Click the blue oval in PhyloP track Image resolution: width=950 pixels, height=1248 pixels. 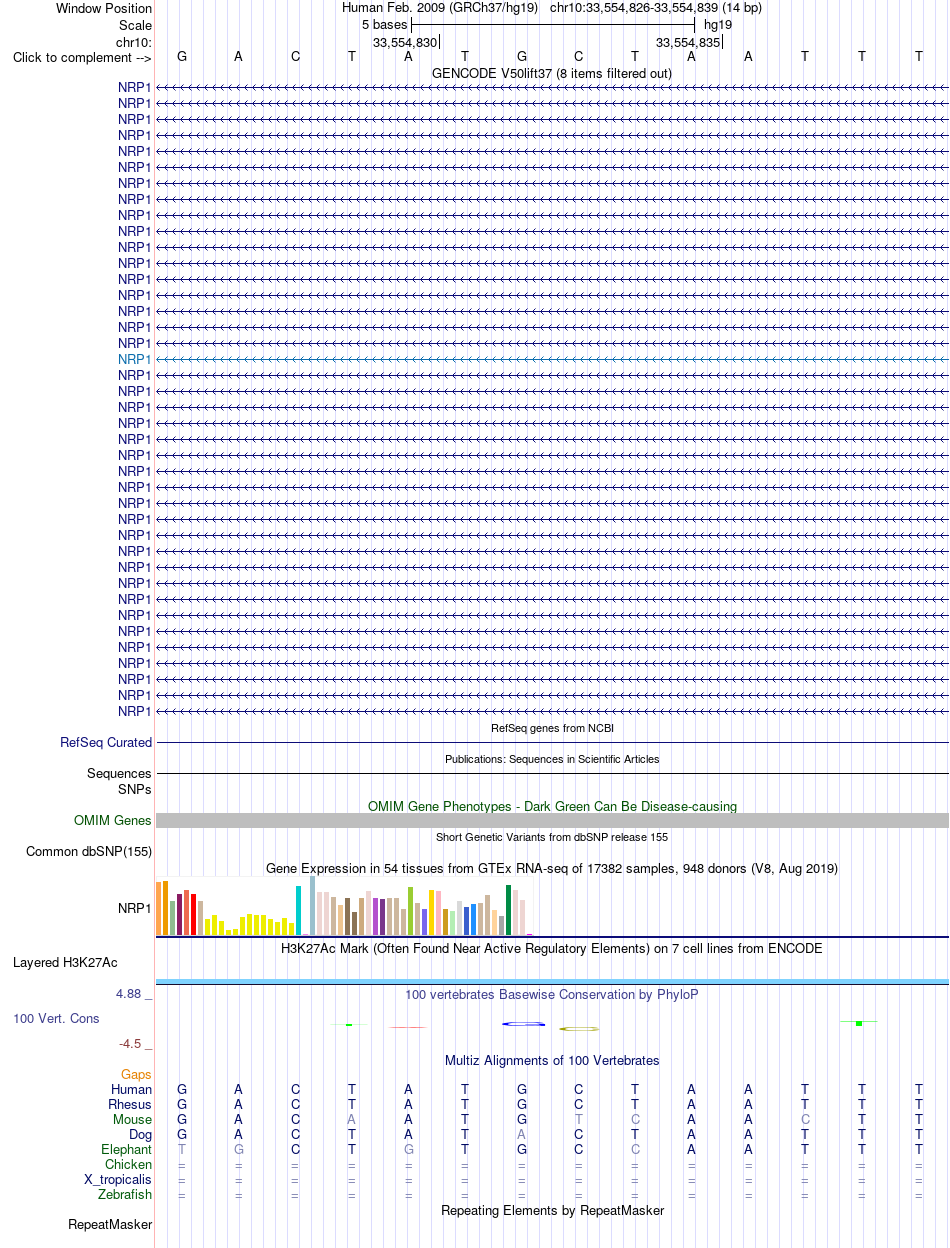coord(523,1024)
